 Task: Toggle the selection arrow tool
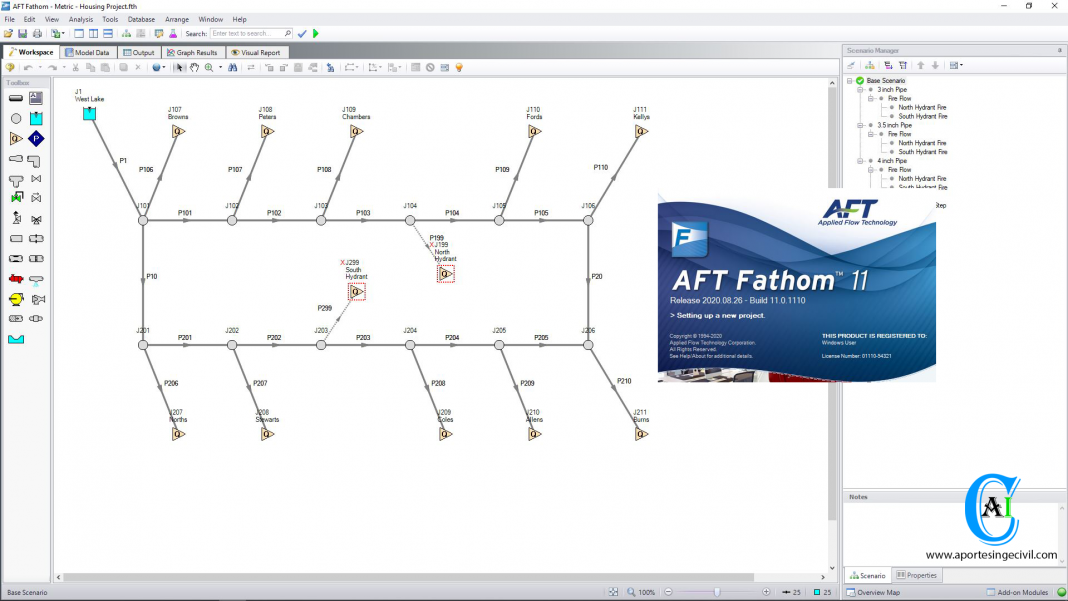pyautogui.click(x=179, y=68)
